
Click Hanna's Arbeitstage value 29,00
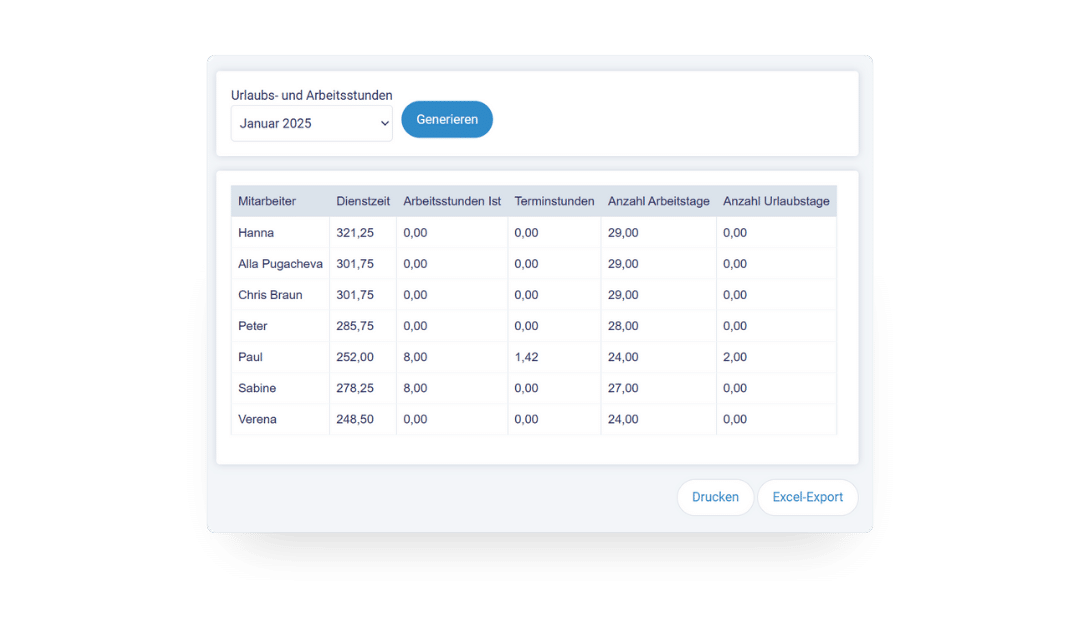point(623,233)
